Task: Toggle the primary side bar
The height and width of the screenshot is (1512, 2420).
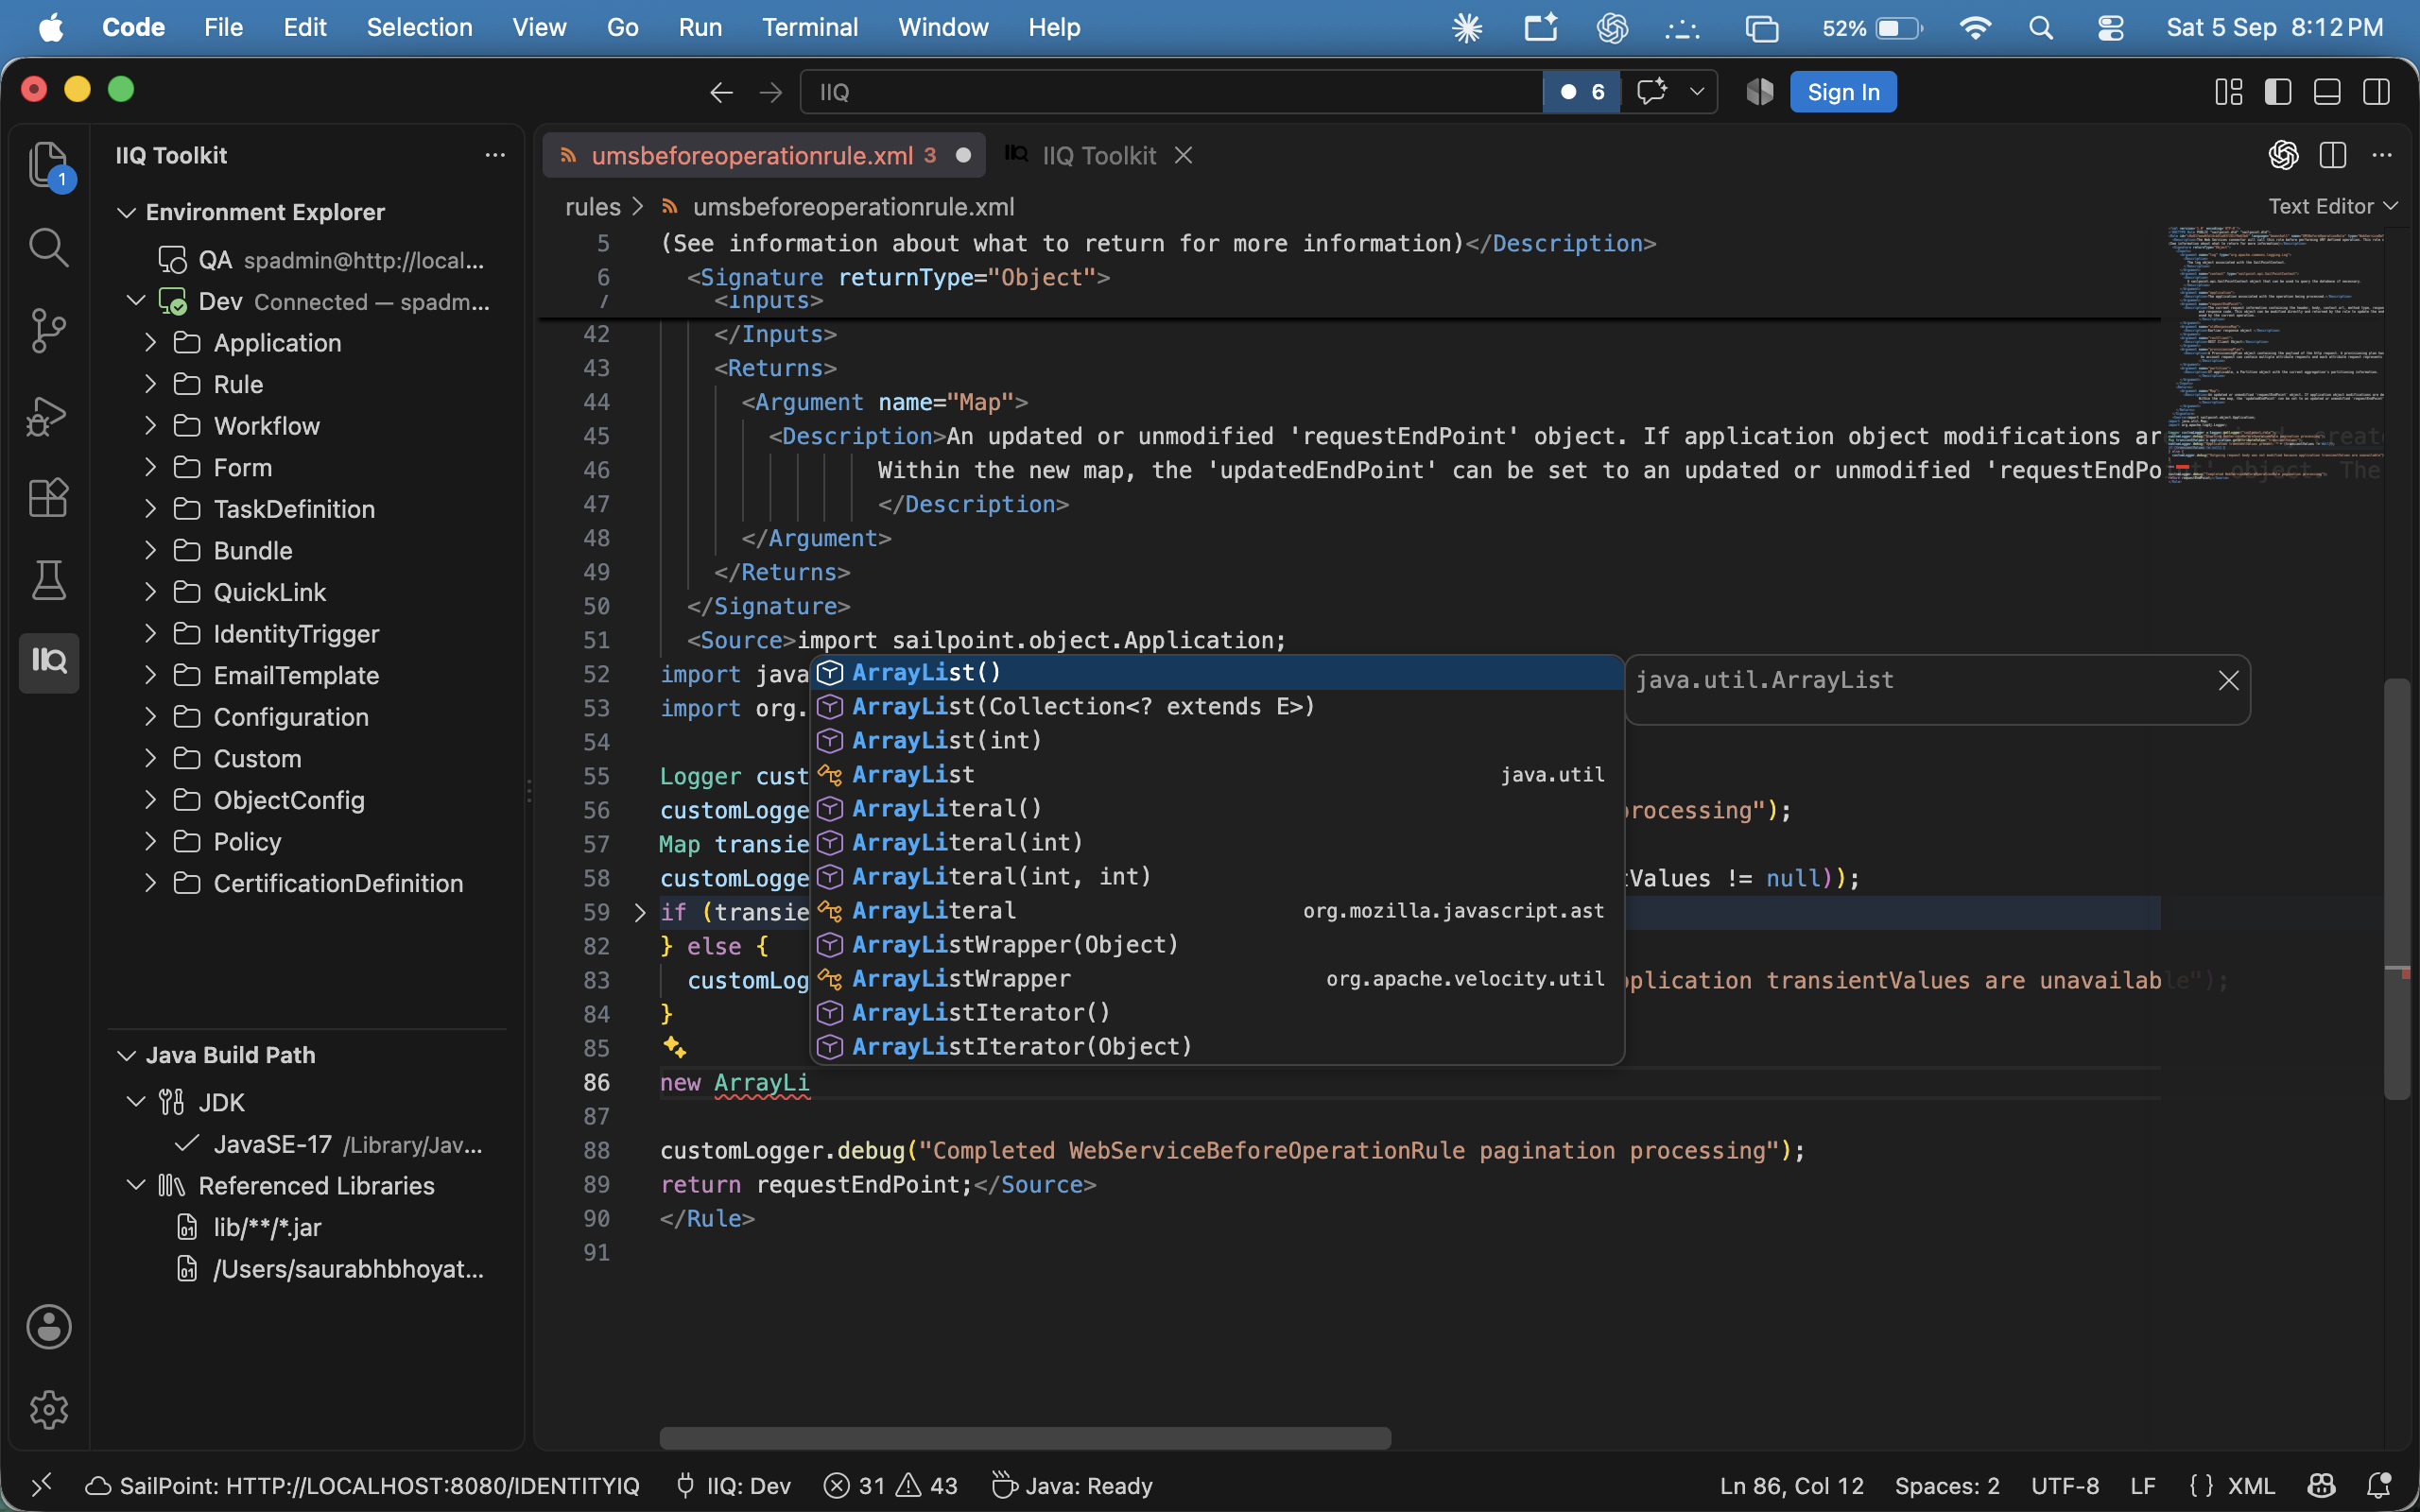Action: pyautogui.click(x=2278, y=92)
